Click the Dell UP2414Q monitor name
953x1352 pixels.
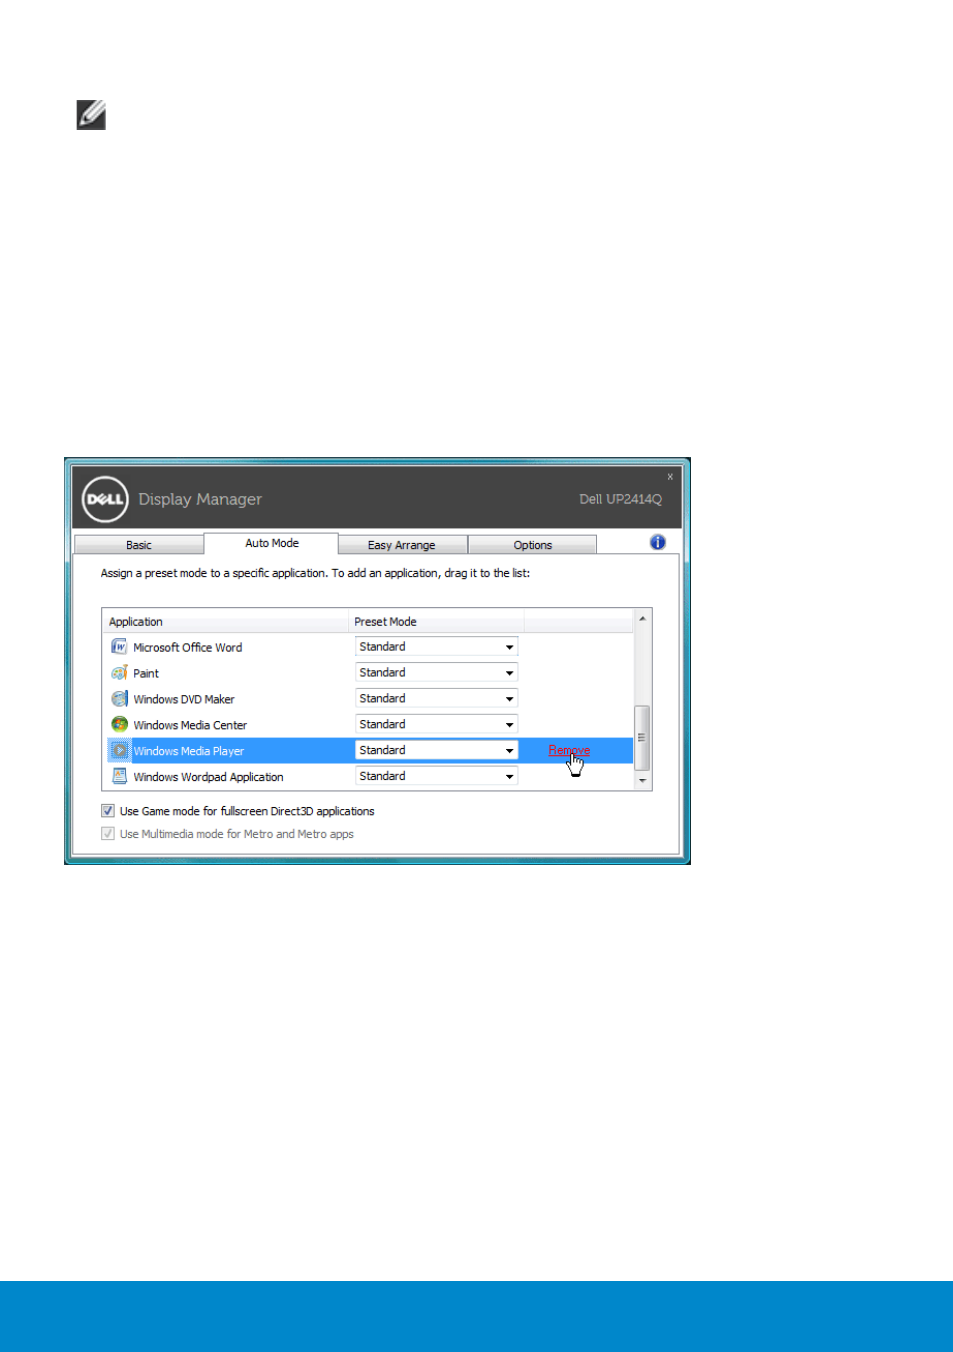[x=620, y=499]
